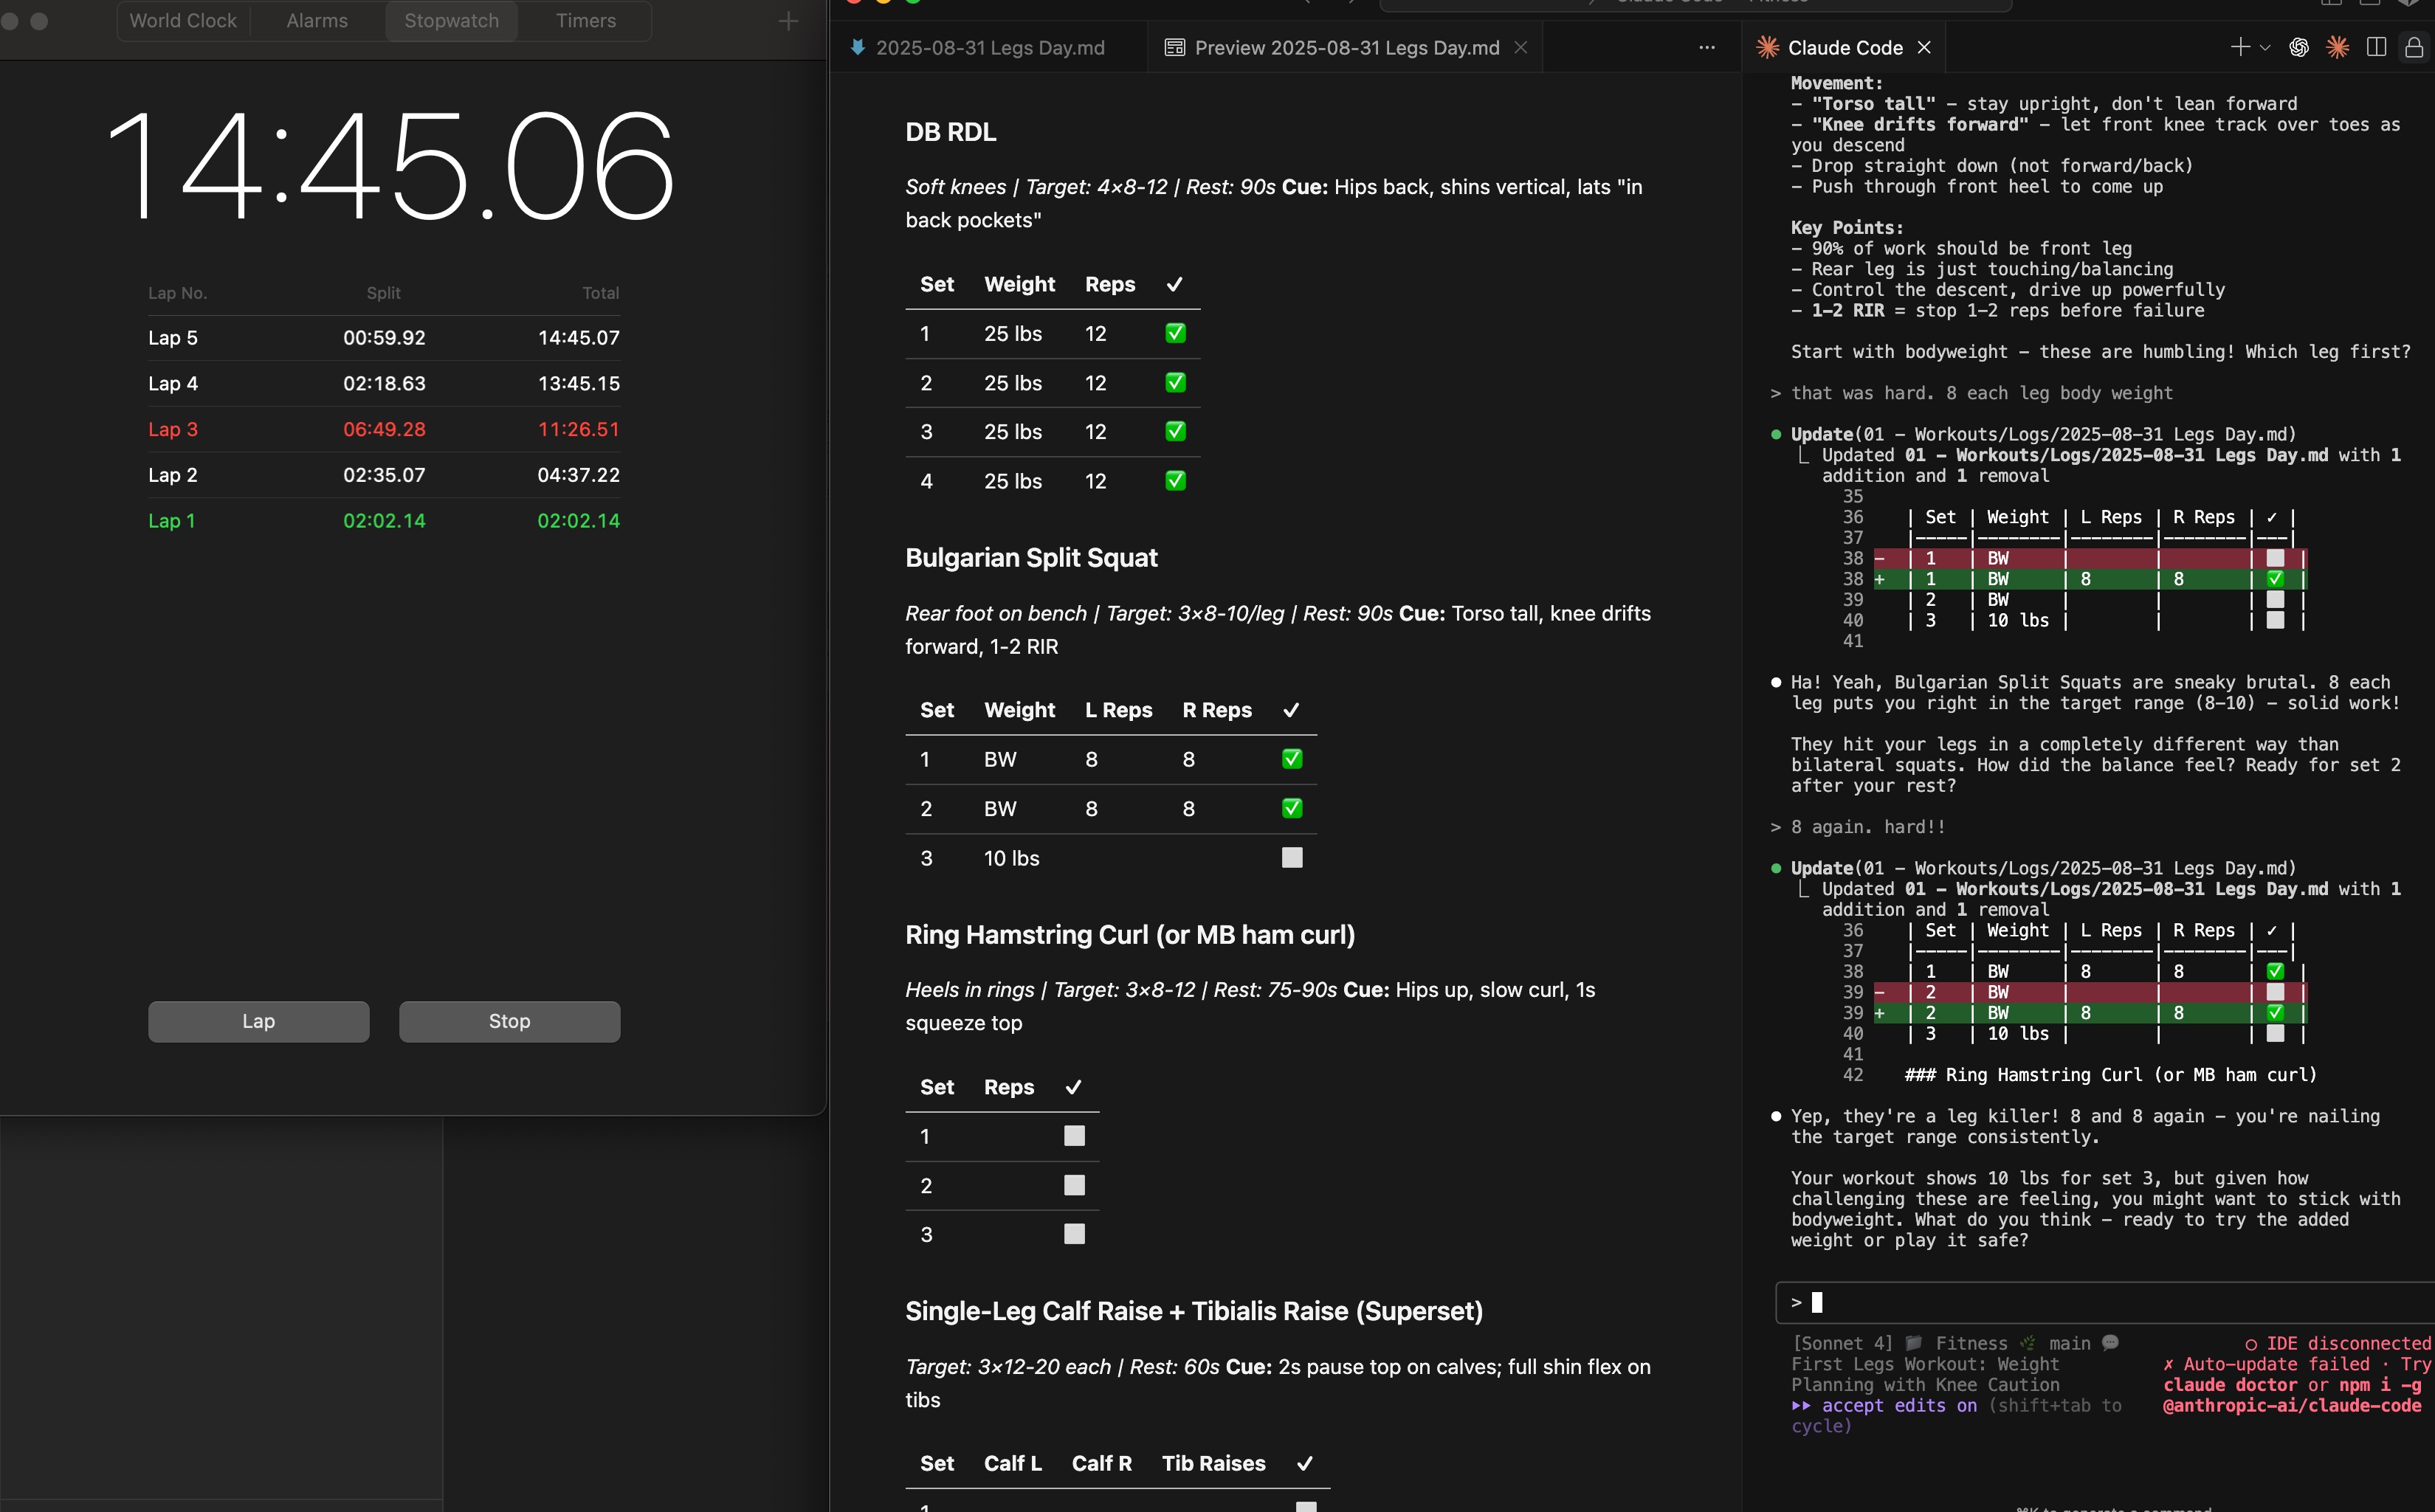Click the preview icon on the Preview tab
The width and height of the screenshot is (2435, 1512).
pos(1174,47)
